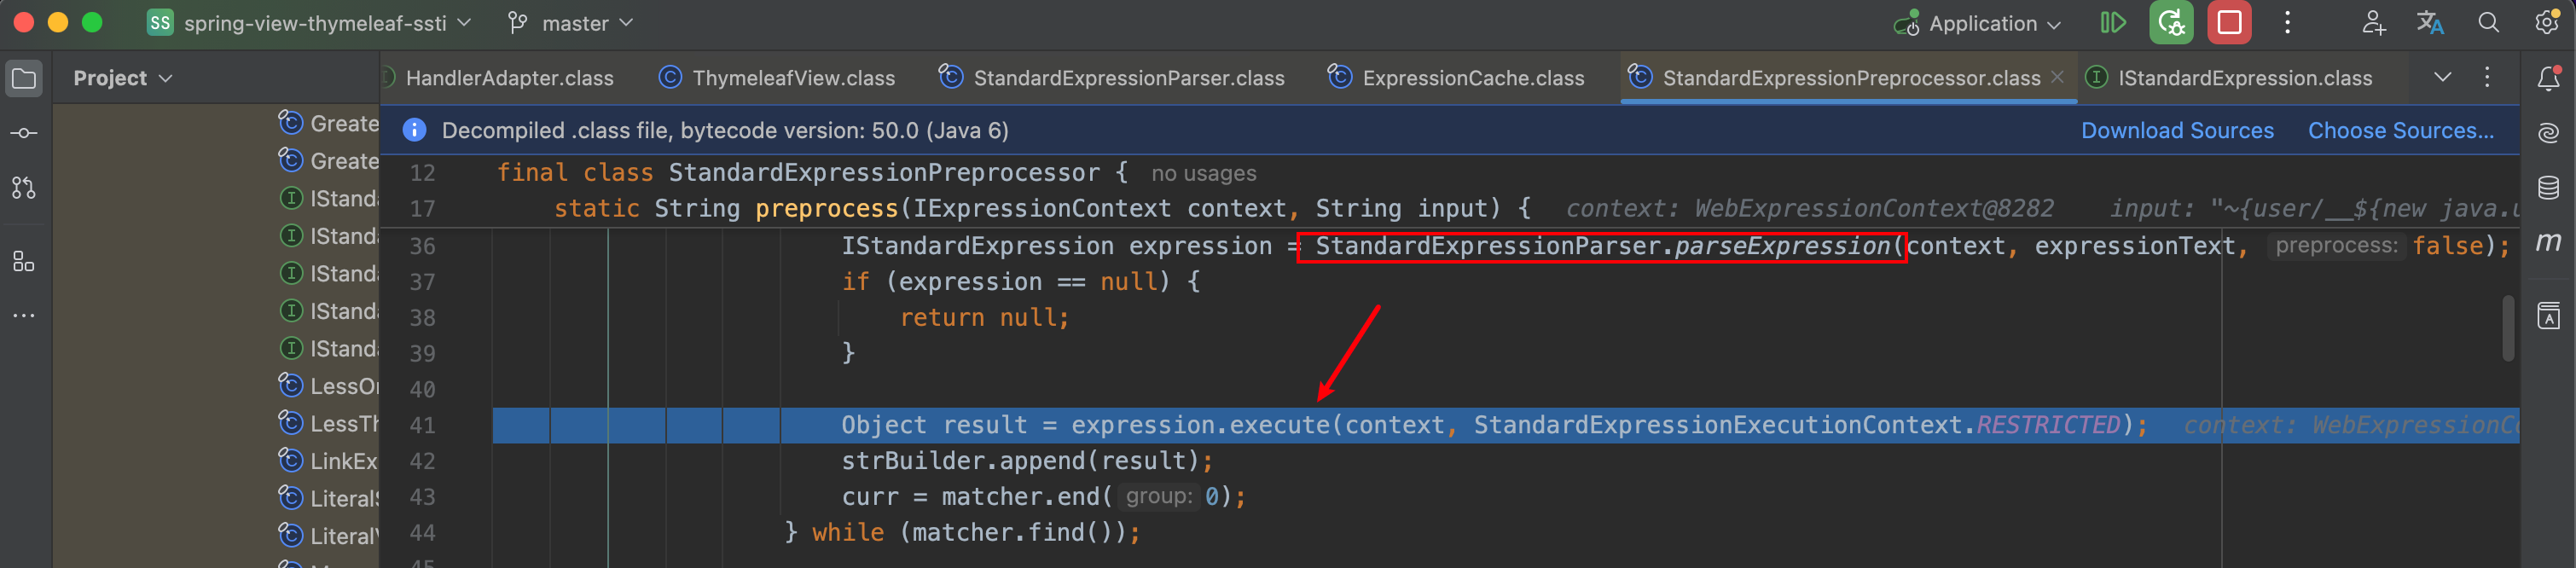Open the master branch dropdown
The image size is (2576, 568).
(570, 23)
